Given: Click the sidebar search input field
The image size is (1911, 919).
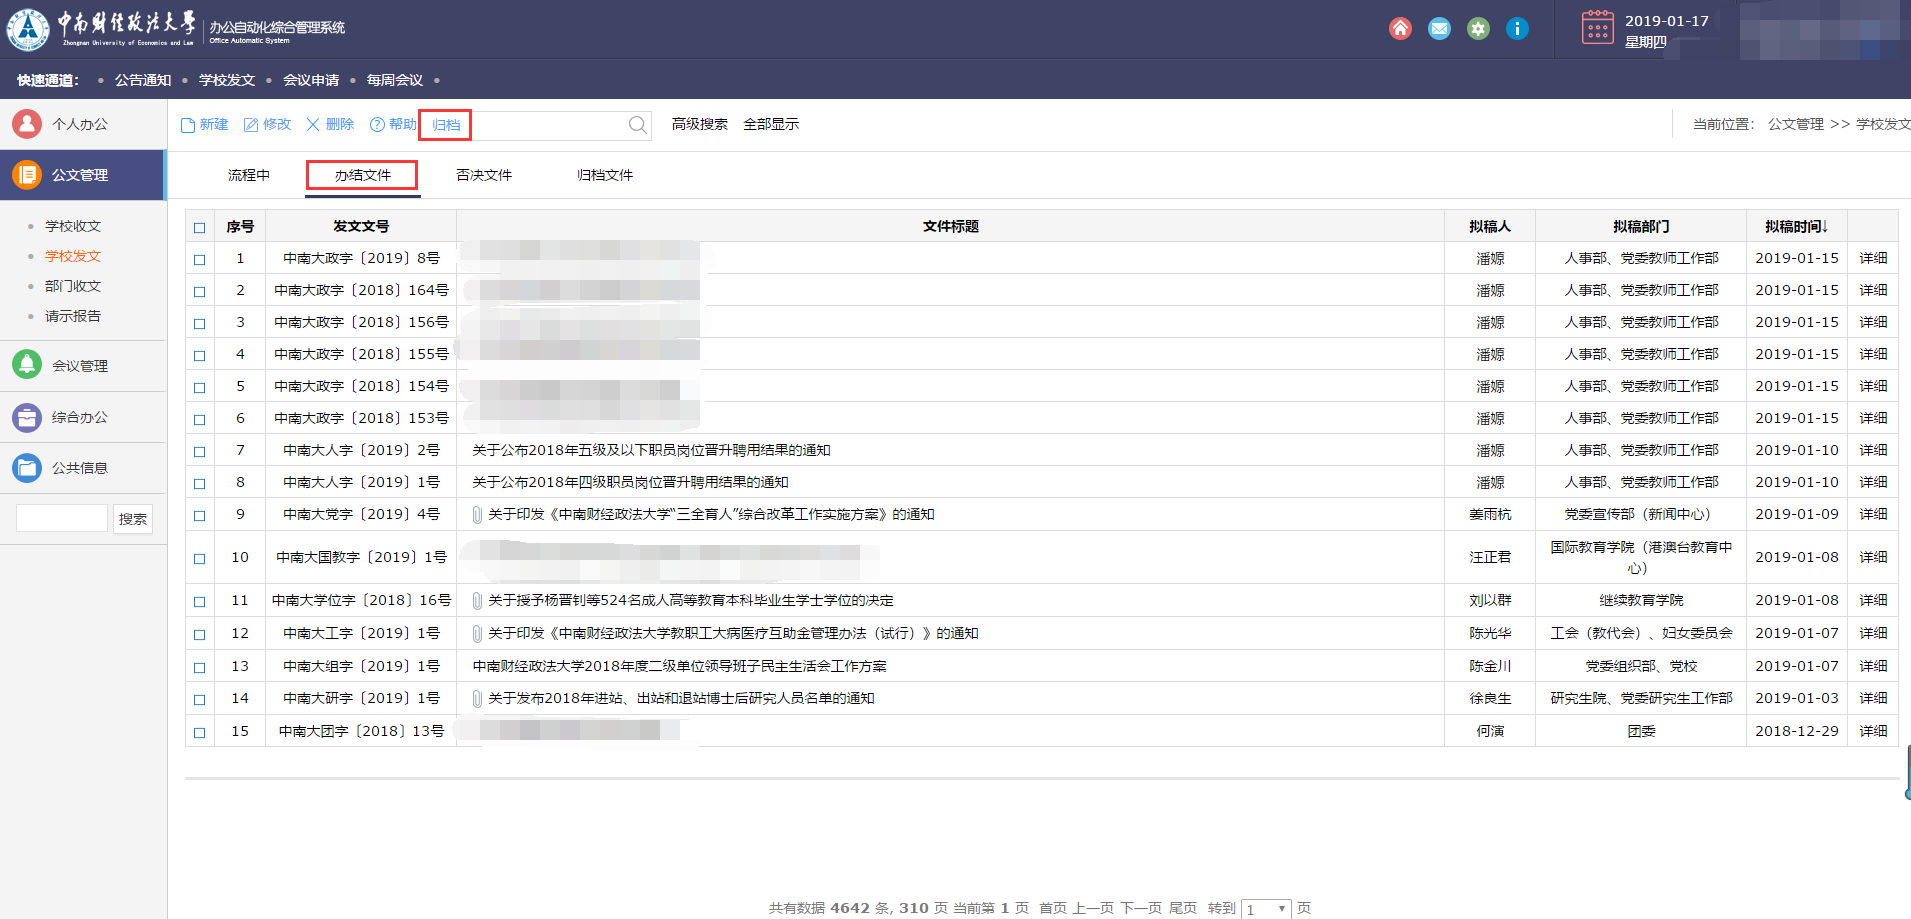Looking at the screenshot, I should point(62,518).
